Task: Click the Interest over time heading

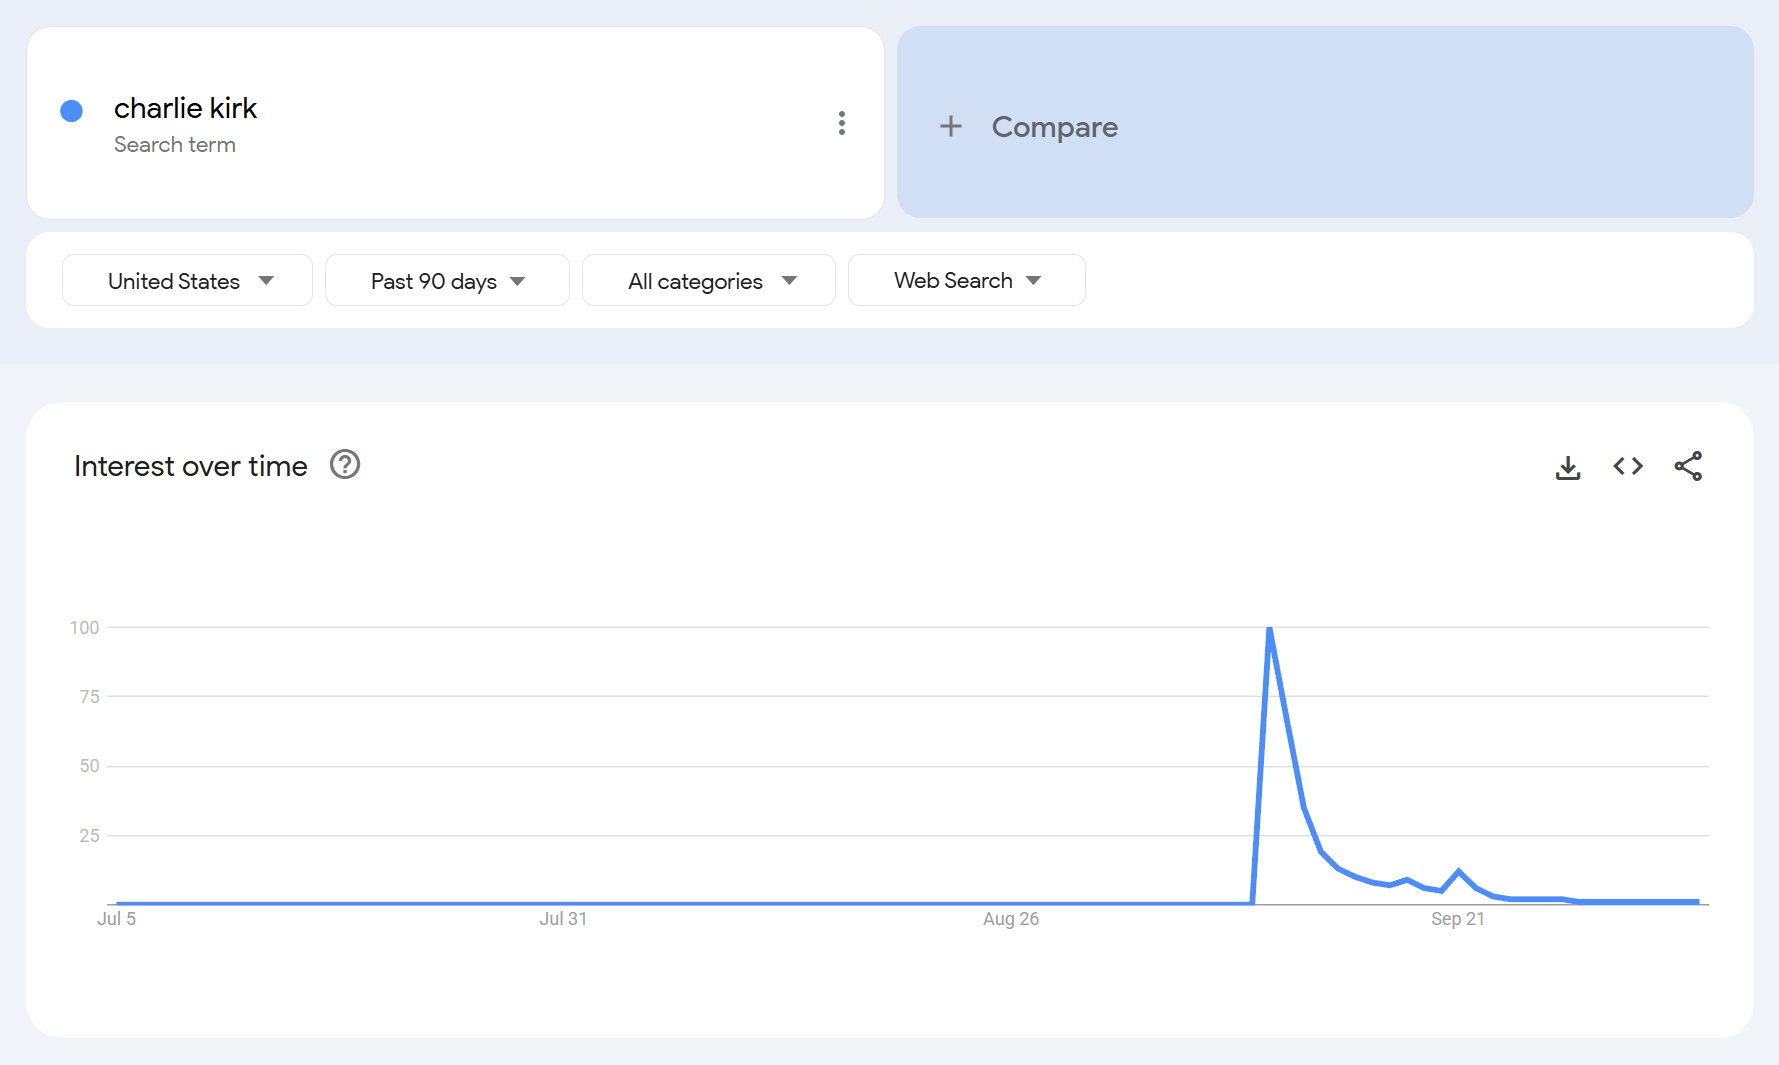Action: (190, 466)
